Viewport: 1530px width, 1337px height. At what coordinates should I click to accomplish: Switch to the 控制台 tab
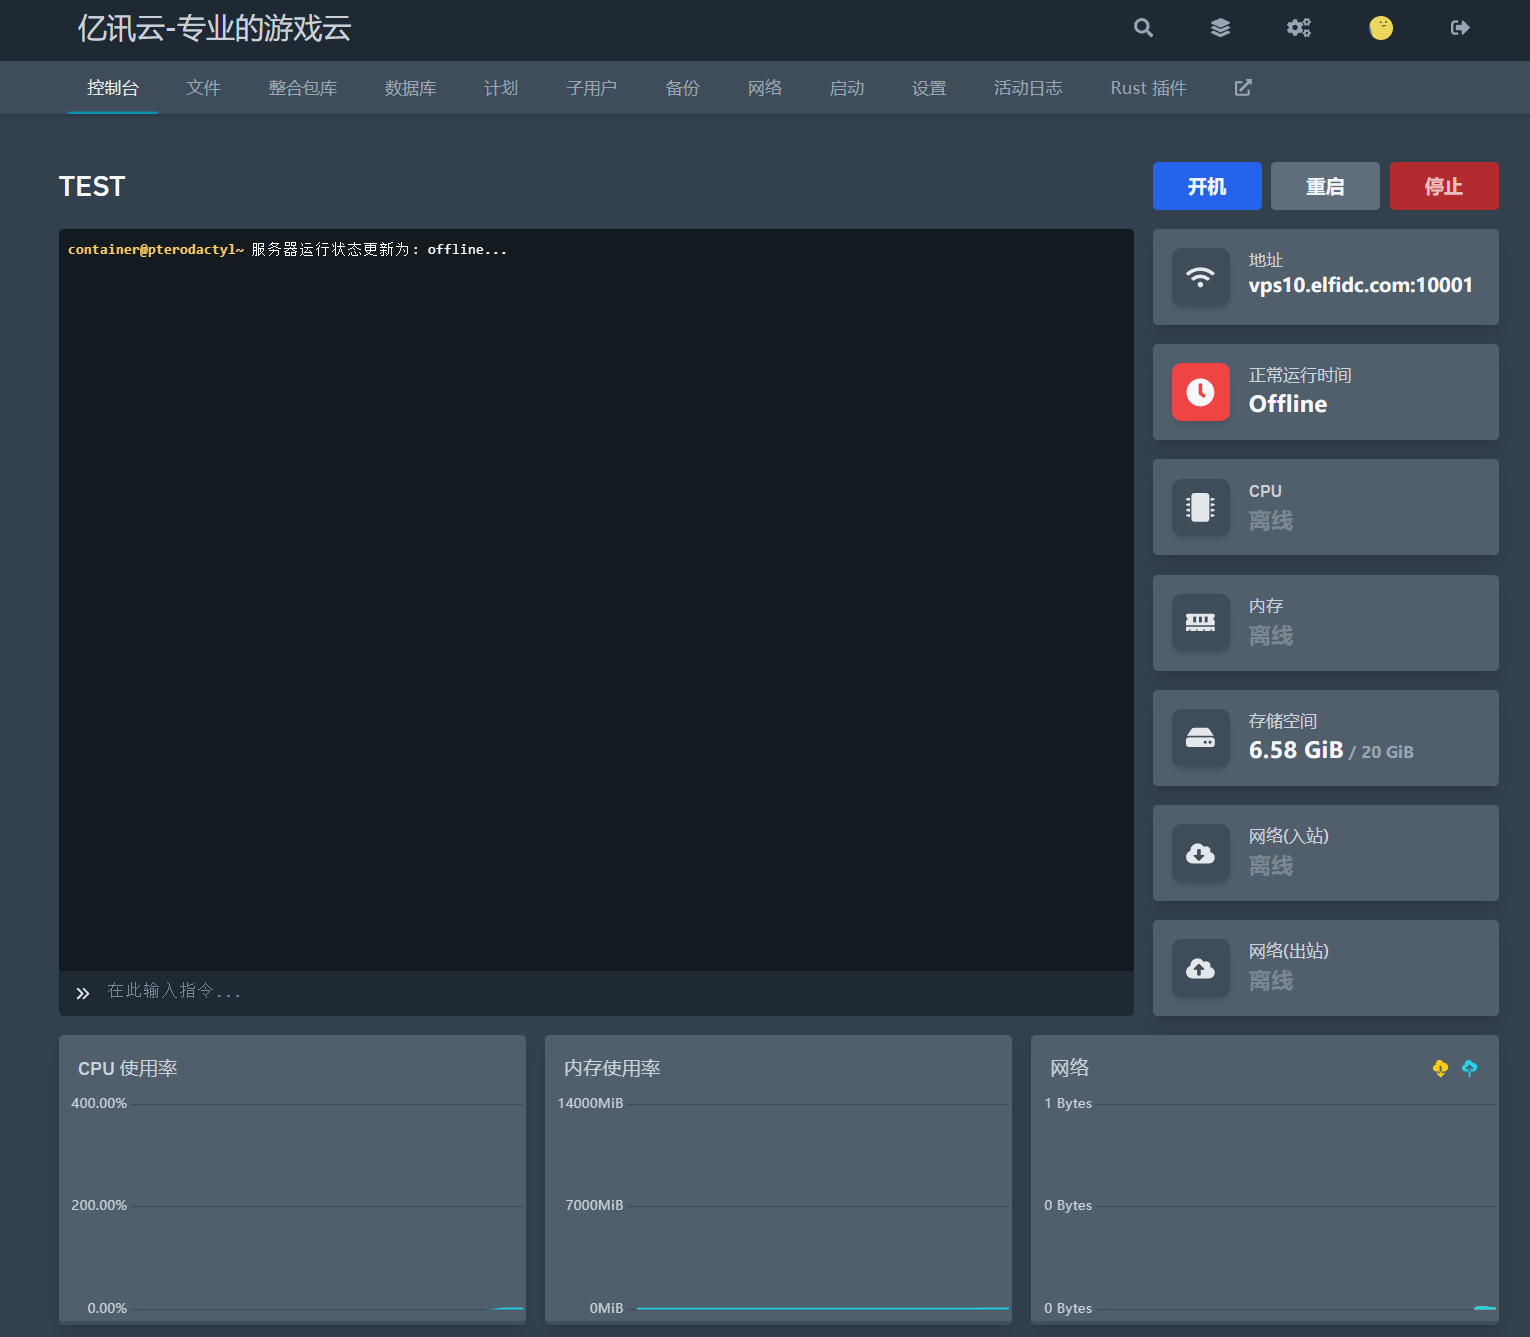point(113,88)
